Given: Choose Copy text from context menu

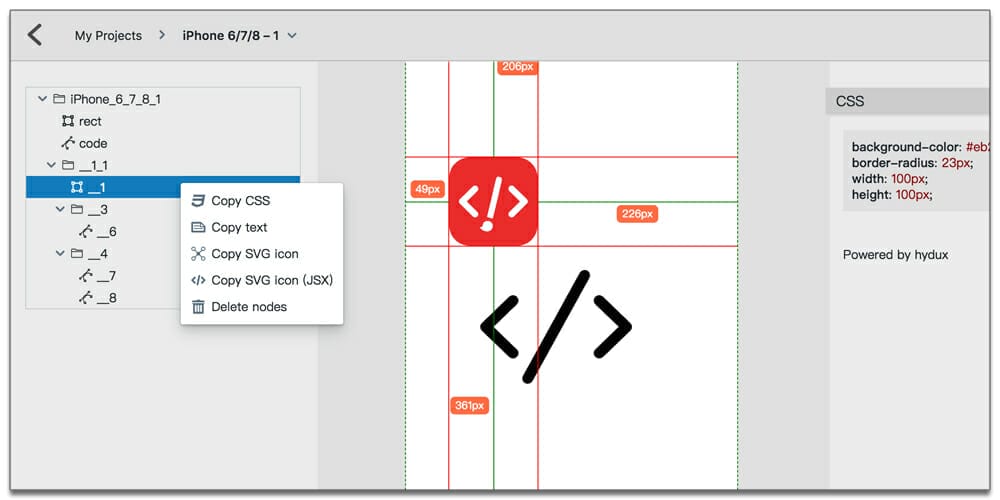Looking at the screenshot, I should pos(240,227).
